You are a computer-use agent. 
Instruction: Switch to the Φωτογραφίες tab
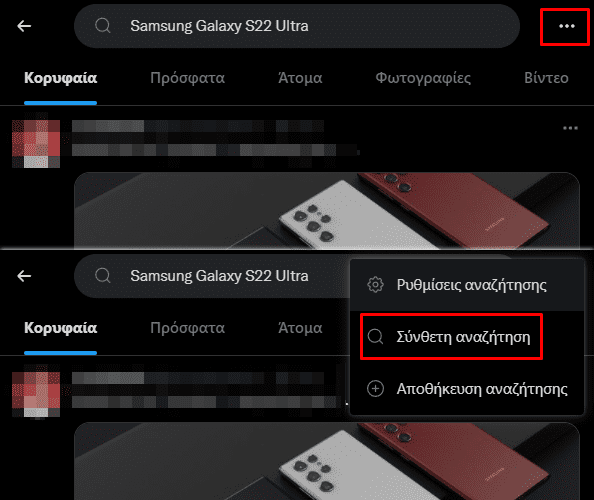(x=423, y=78)
